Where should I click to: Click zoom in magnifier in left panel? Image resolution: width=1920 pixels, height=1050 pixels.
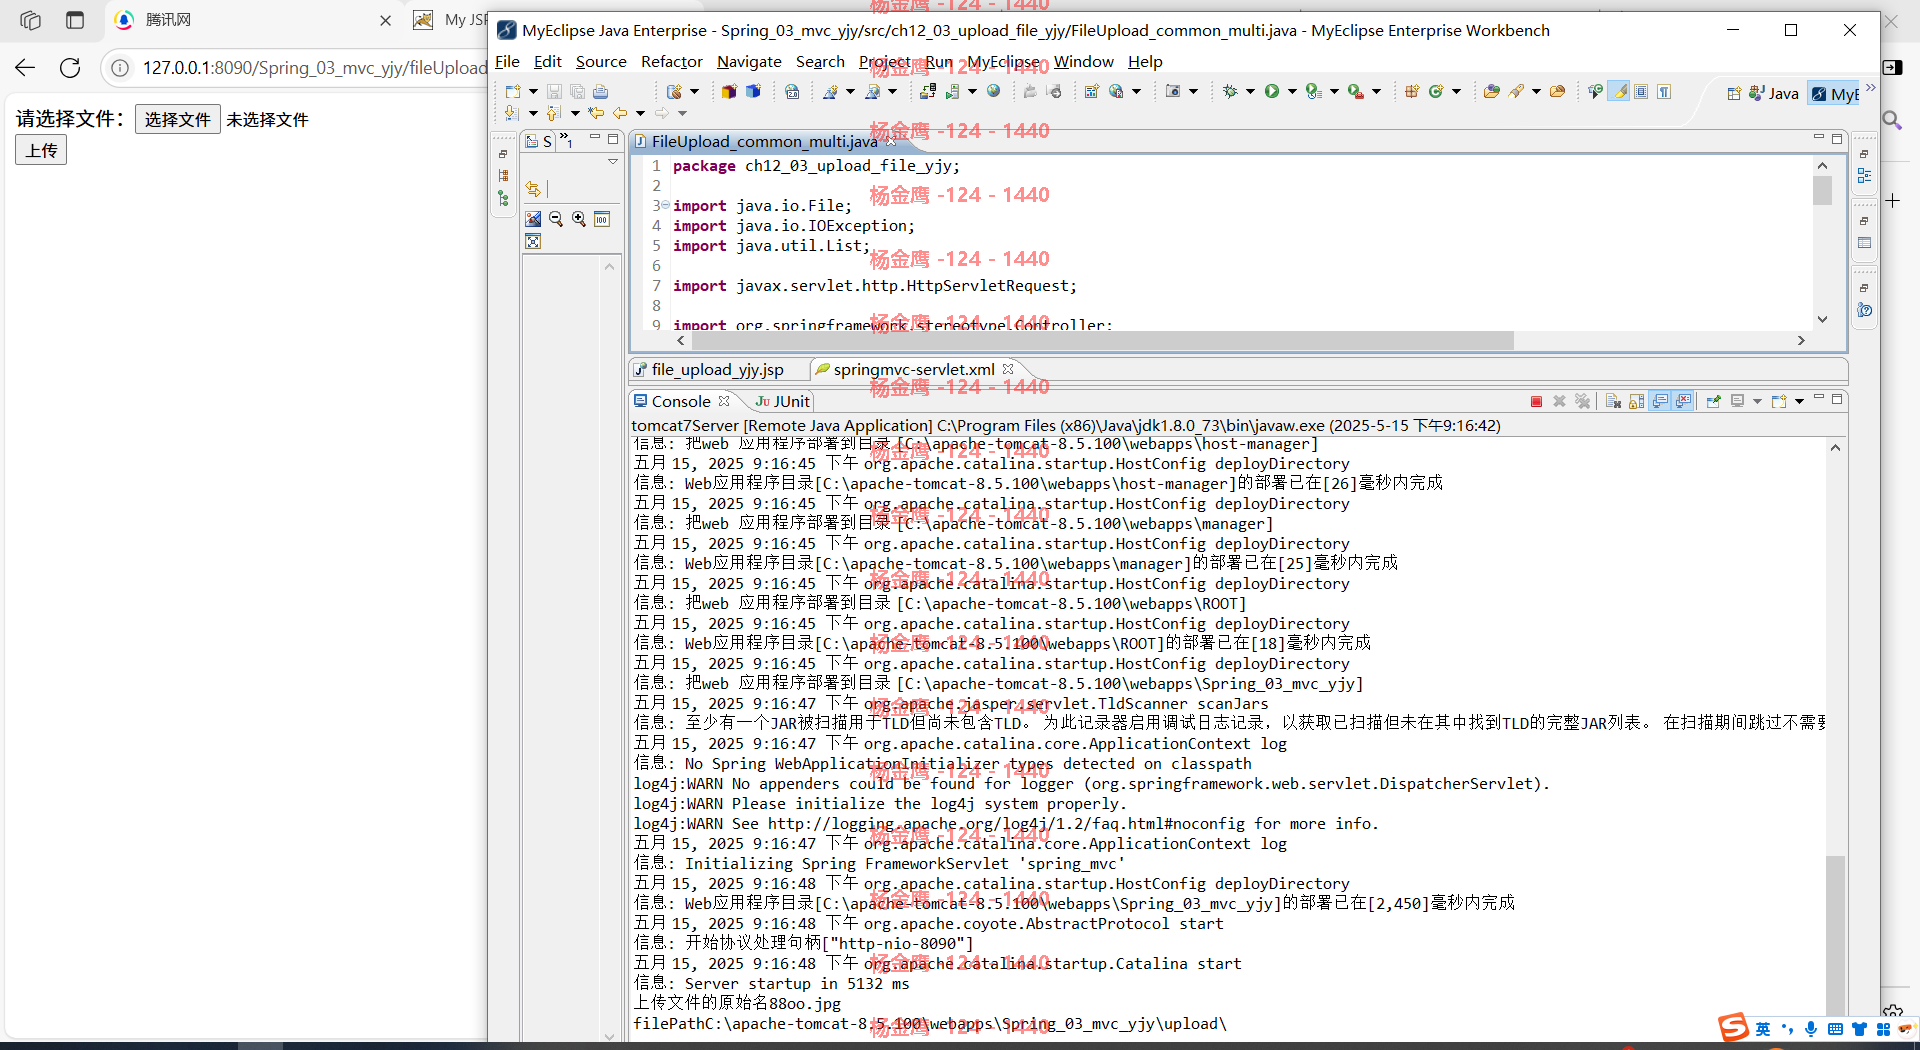click(x=579, y=219)
